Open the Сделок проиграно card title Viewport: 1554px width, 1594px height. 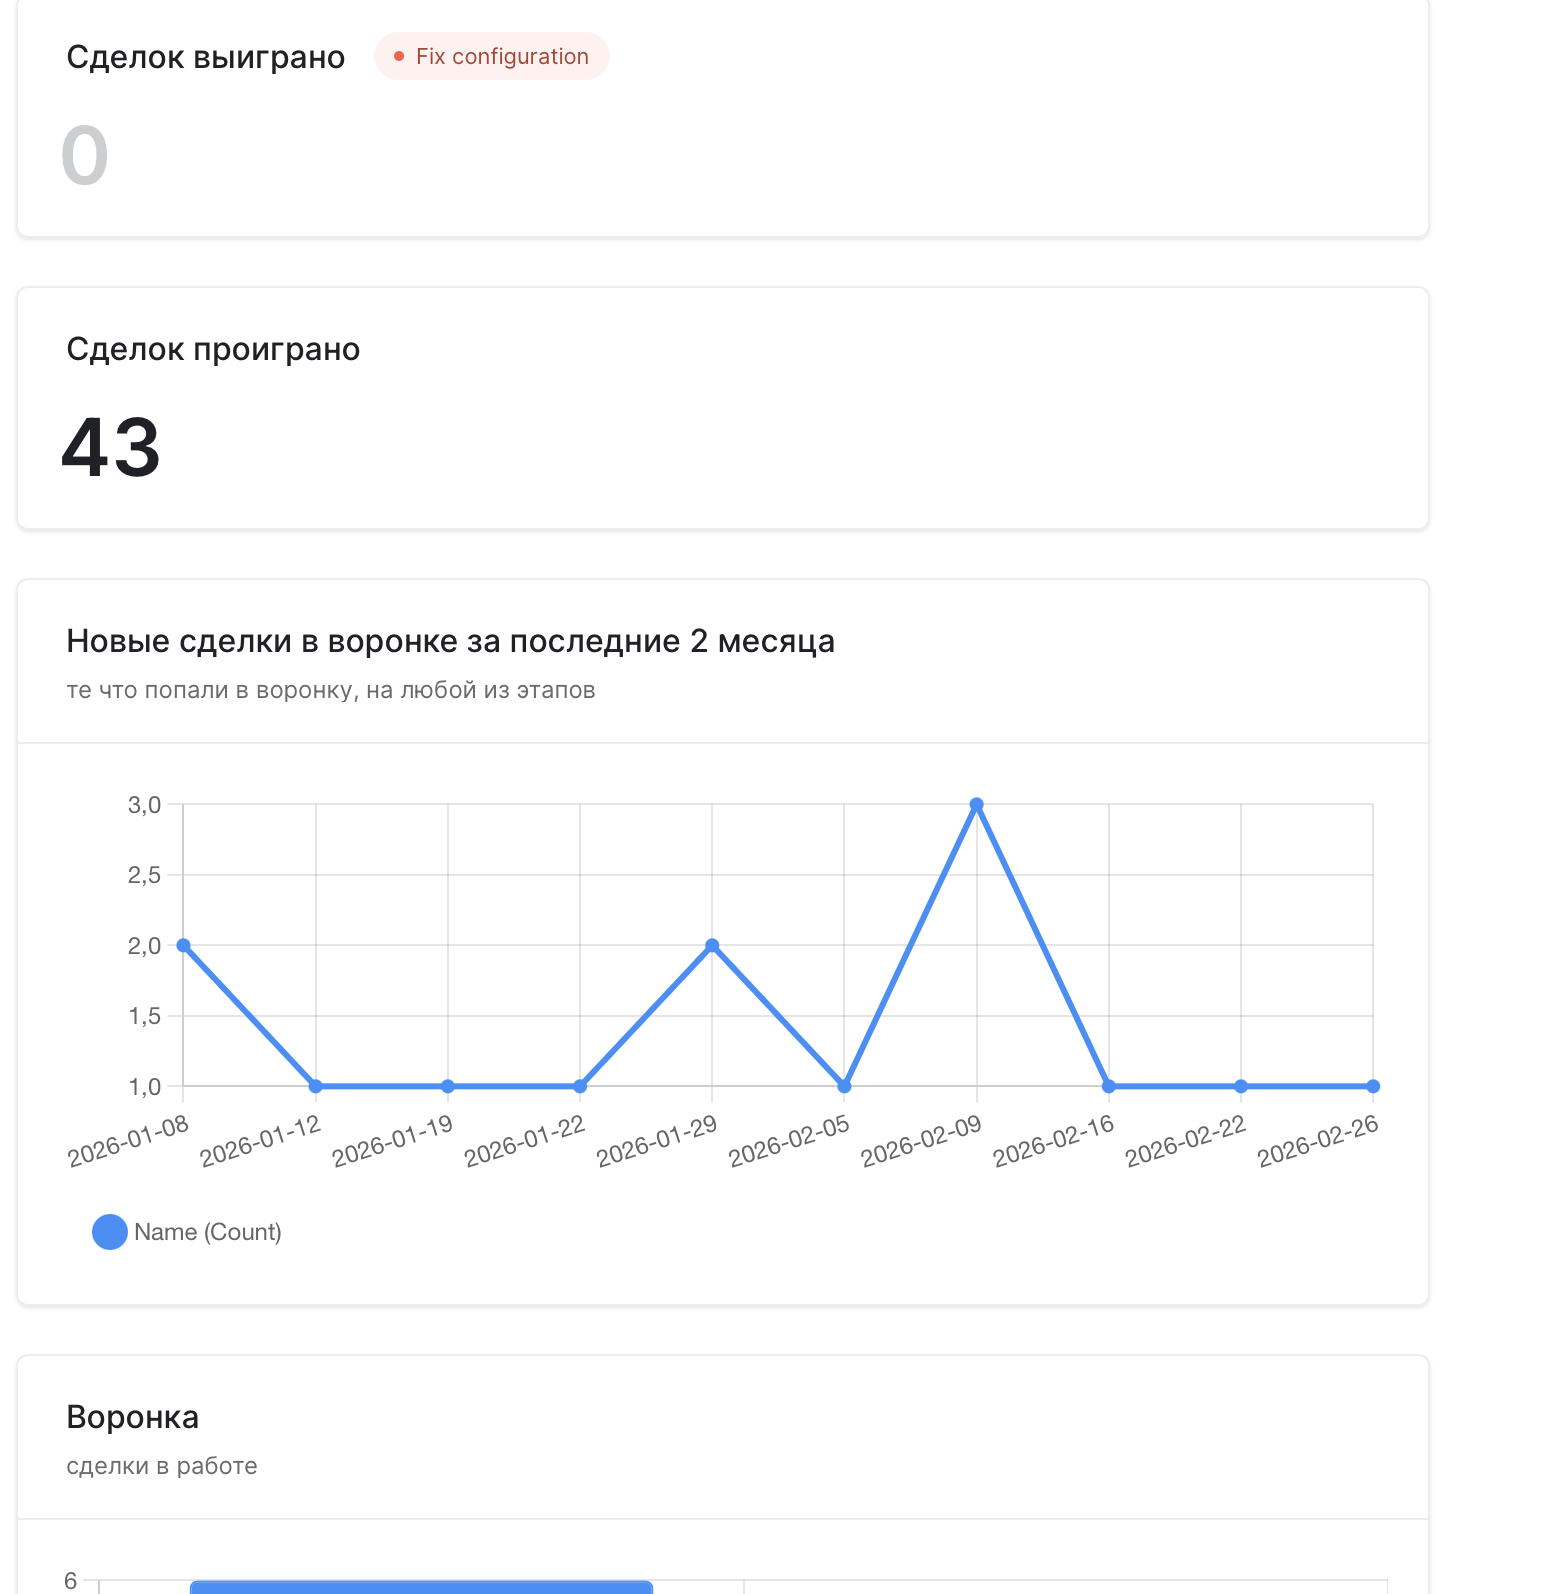(213, 349)
